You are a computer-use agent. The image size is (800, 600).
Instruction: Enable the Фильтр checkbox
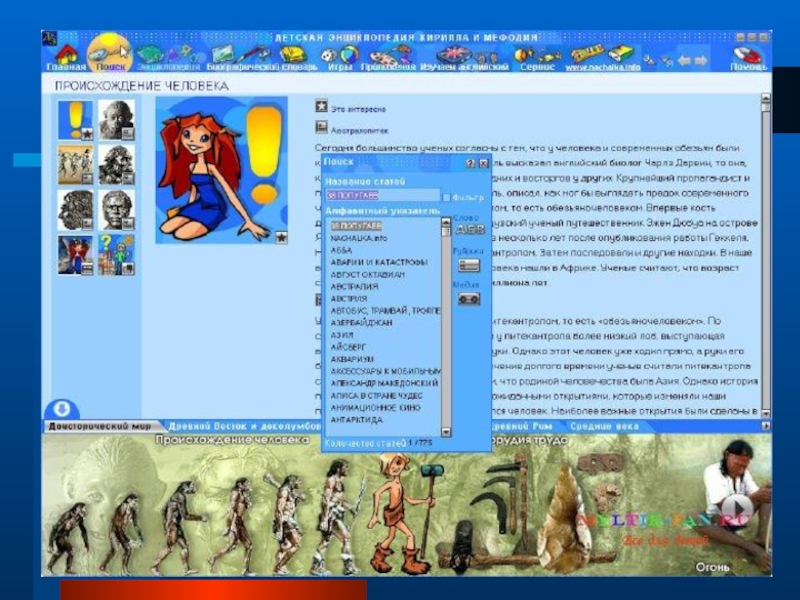(446, 197)
